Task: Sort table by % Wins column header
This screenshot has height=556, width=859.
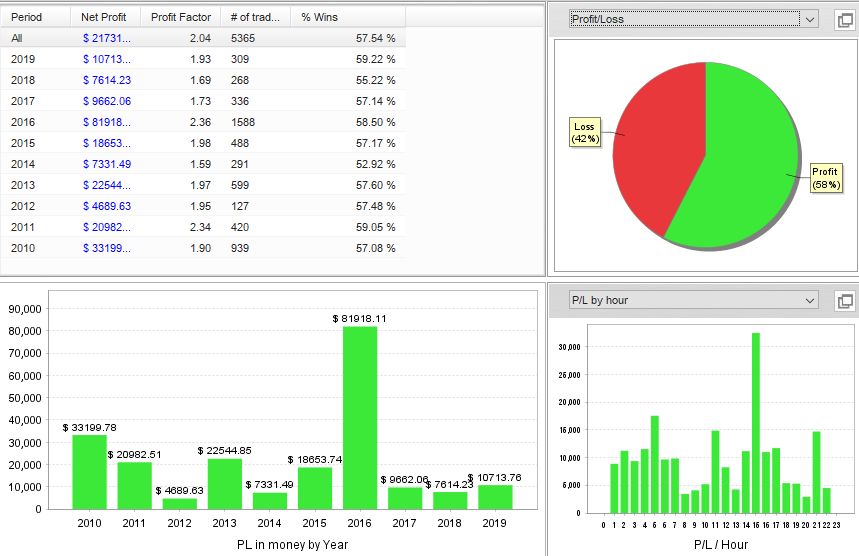Action: tap(348, 17)
